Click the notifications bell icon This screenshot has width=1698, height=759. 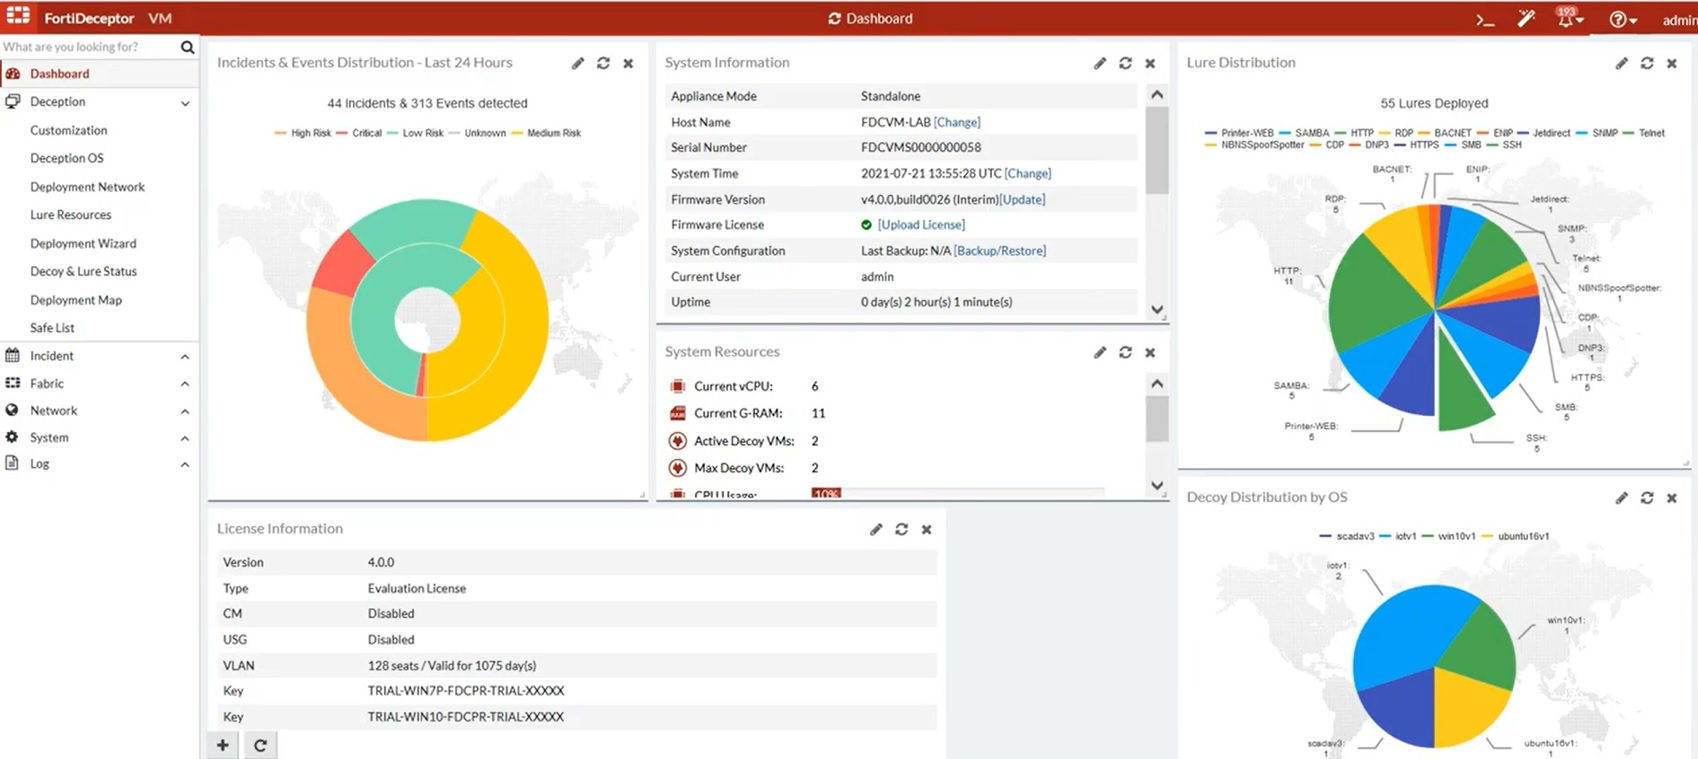pos(1565,19)
